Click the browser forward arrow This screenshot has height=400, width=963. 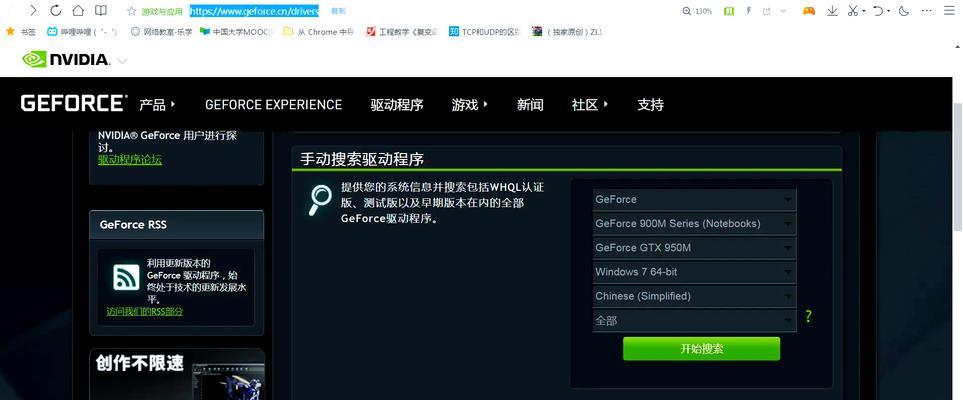pyautogui.click(x=33, y=10)
